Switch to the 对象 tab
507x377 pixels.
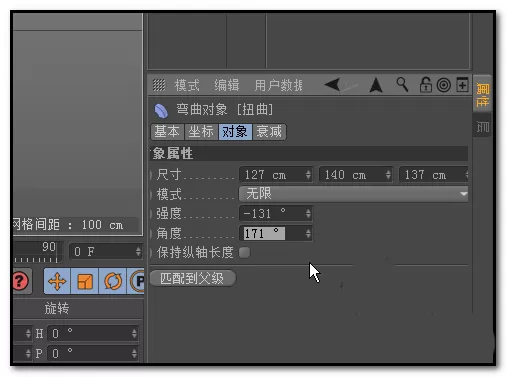point(235,131)
